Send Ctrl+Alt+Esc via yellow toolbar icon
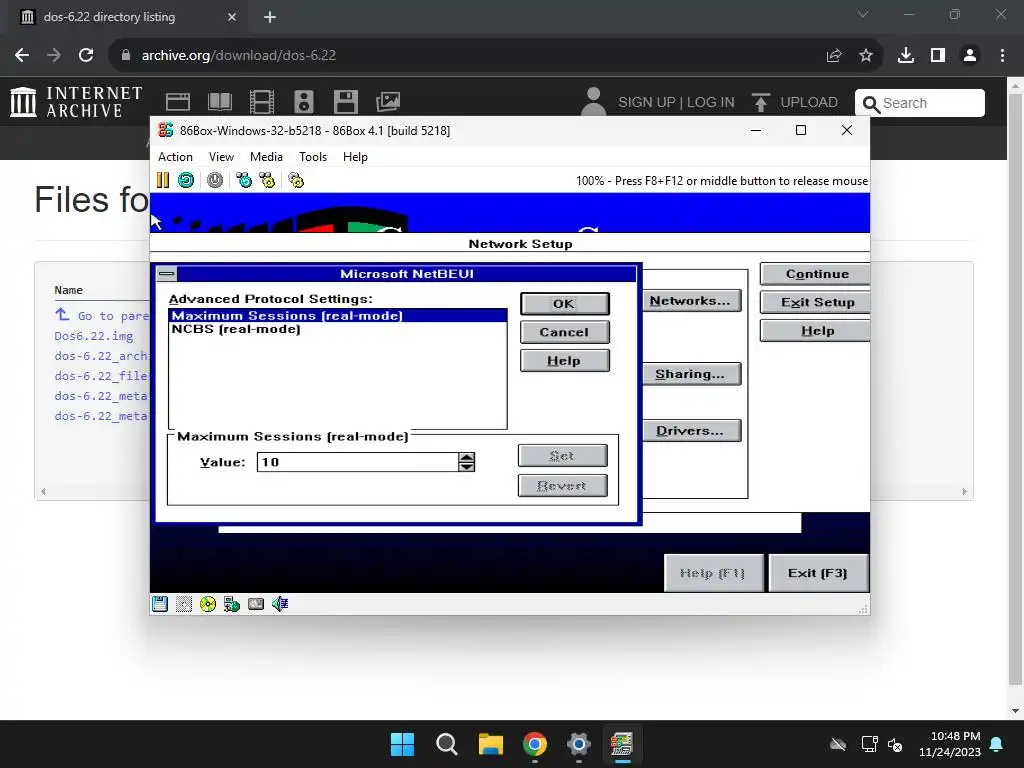The image size is (1024, 768). tap(267, 180)
